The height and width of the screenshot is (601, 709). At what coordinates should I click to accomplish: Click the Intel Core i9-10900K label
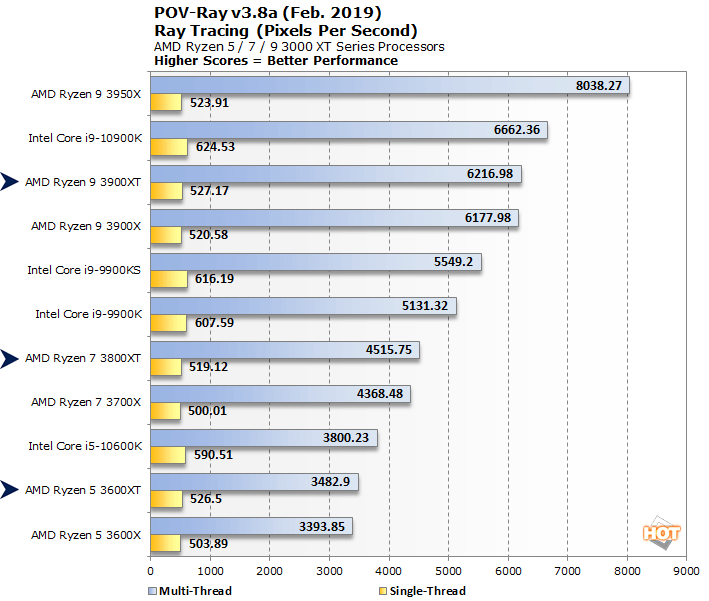85,138
